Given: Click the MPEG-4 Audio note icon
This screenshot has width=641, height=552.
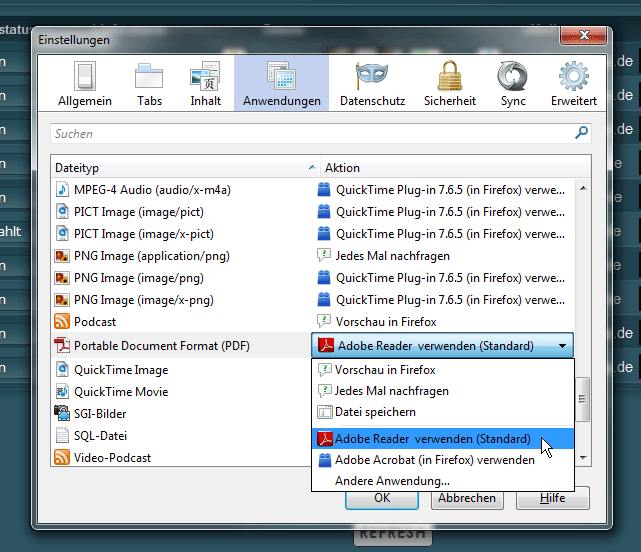Looking at the screenshot, I should 62,190.
